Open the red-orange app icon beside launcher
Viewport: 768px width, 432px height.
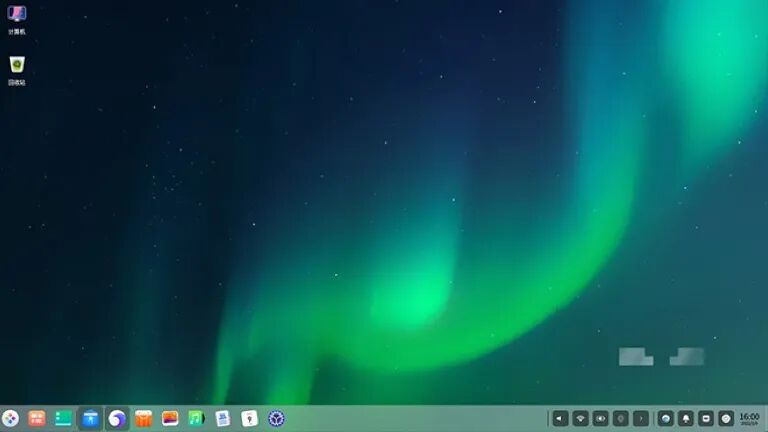point(37,418)
